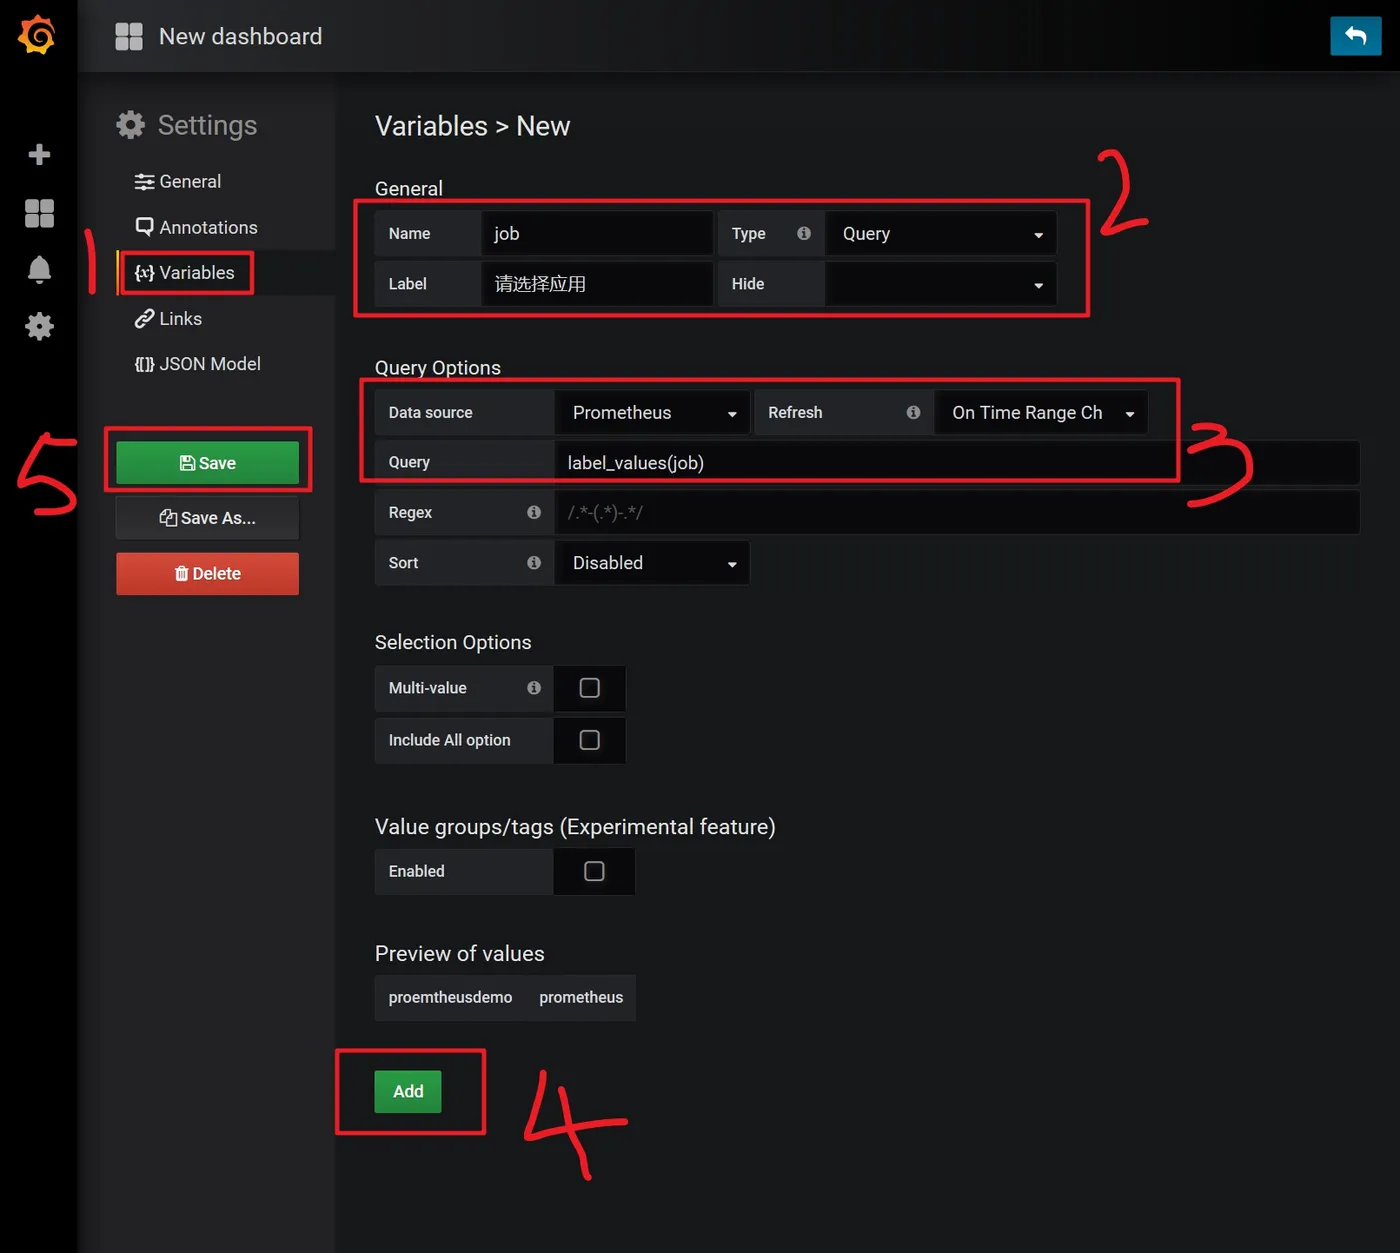Open the Hide dropdown

tap(940, 284)
